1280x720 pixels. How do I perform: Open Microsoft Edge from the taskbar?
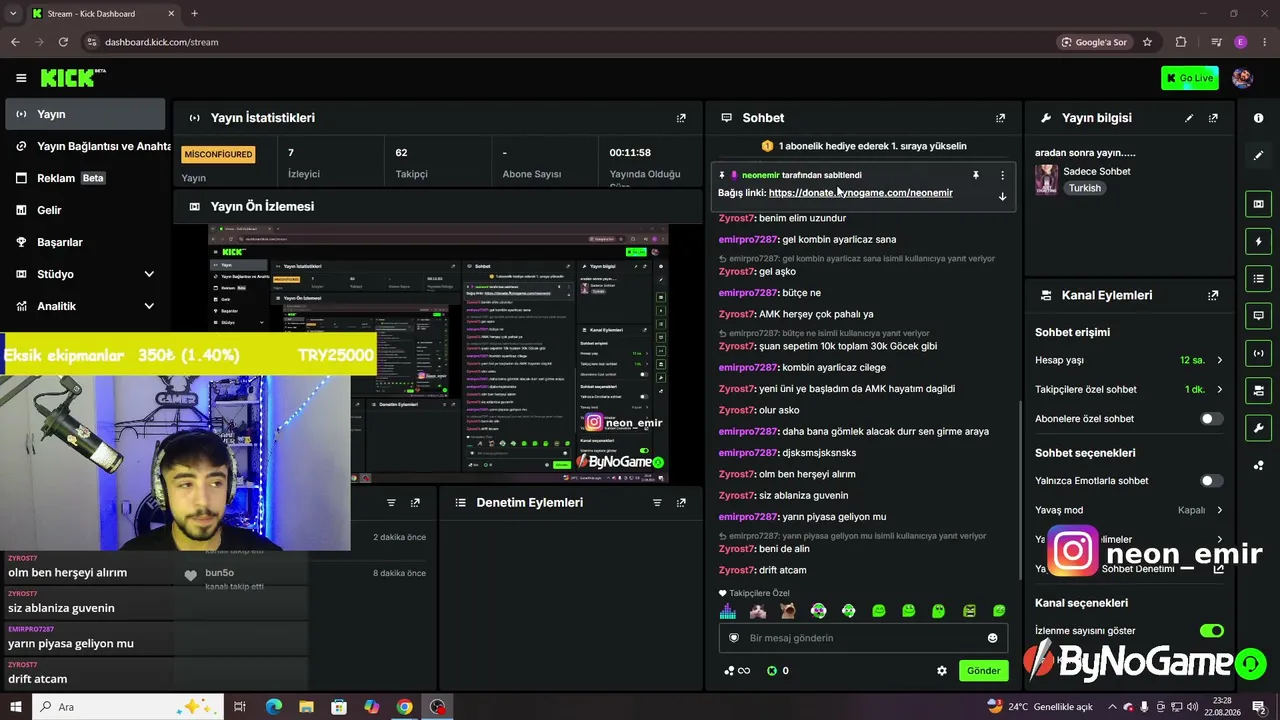[x=273, y=707]
